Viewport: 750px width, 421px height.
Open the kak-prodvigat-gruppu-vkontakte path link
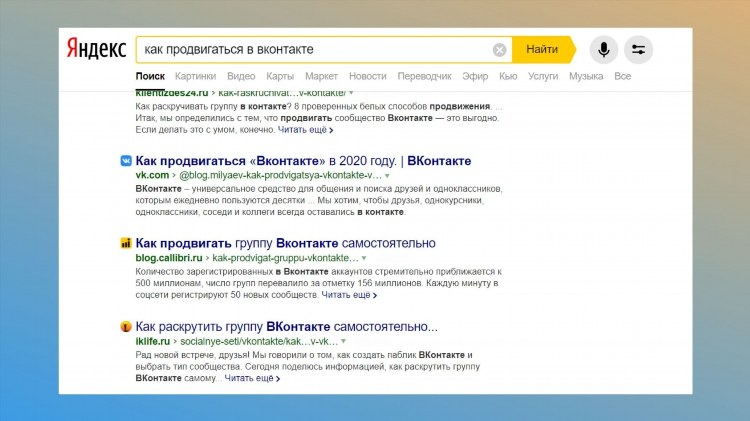(286, 258)
